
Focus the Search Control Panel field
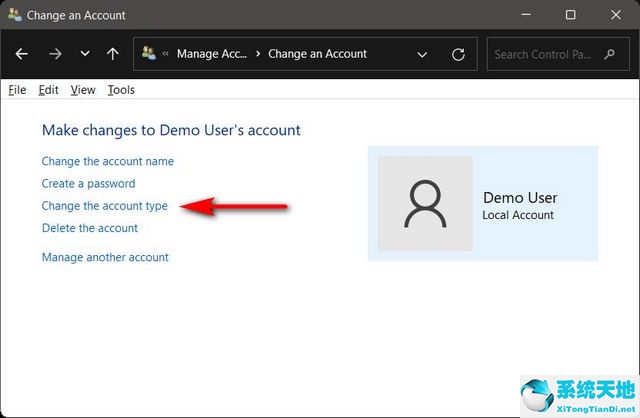[558, 54]
